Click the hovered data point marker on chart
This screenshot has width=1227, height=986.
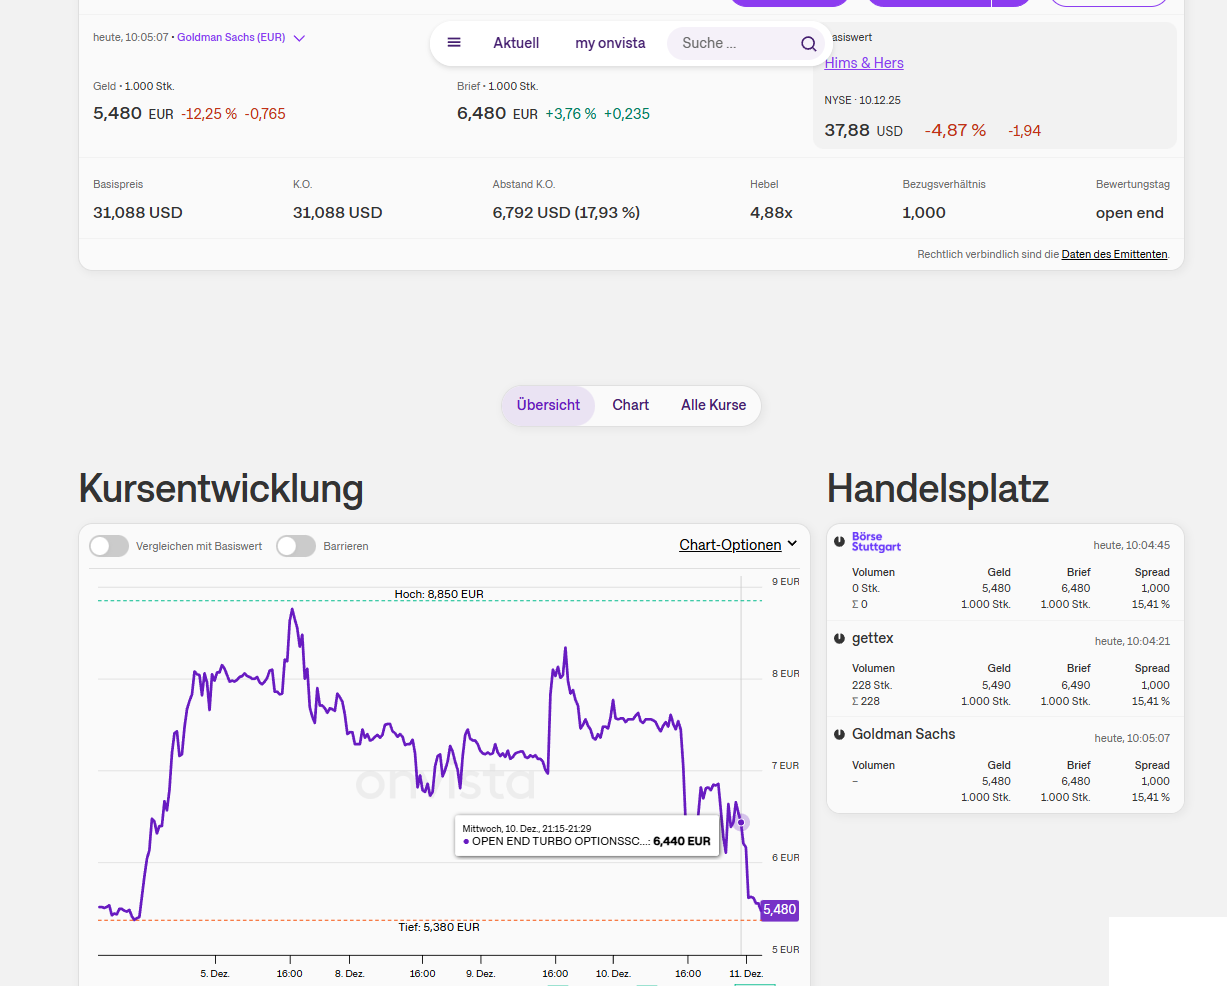click(741, 823)
